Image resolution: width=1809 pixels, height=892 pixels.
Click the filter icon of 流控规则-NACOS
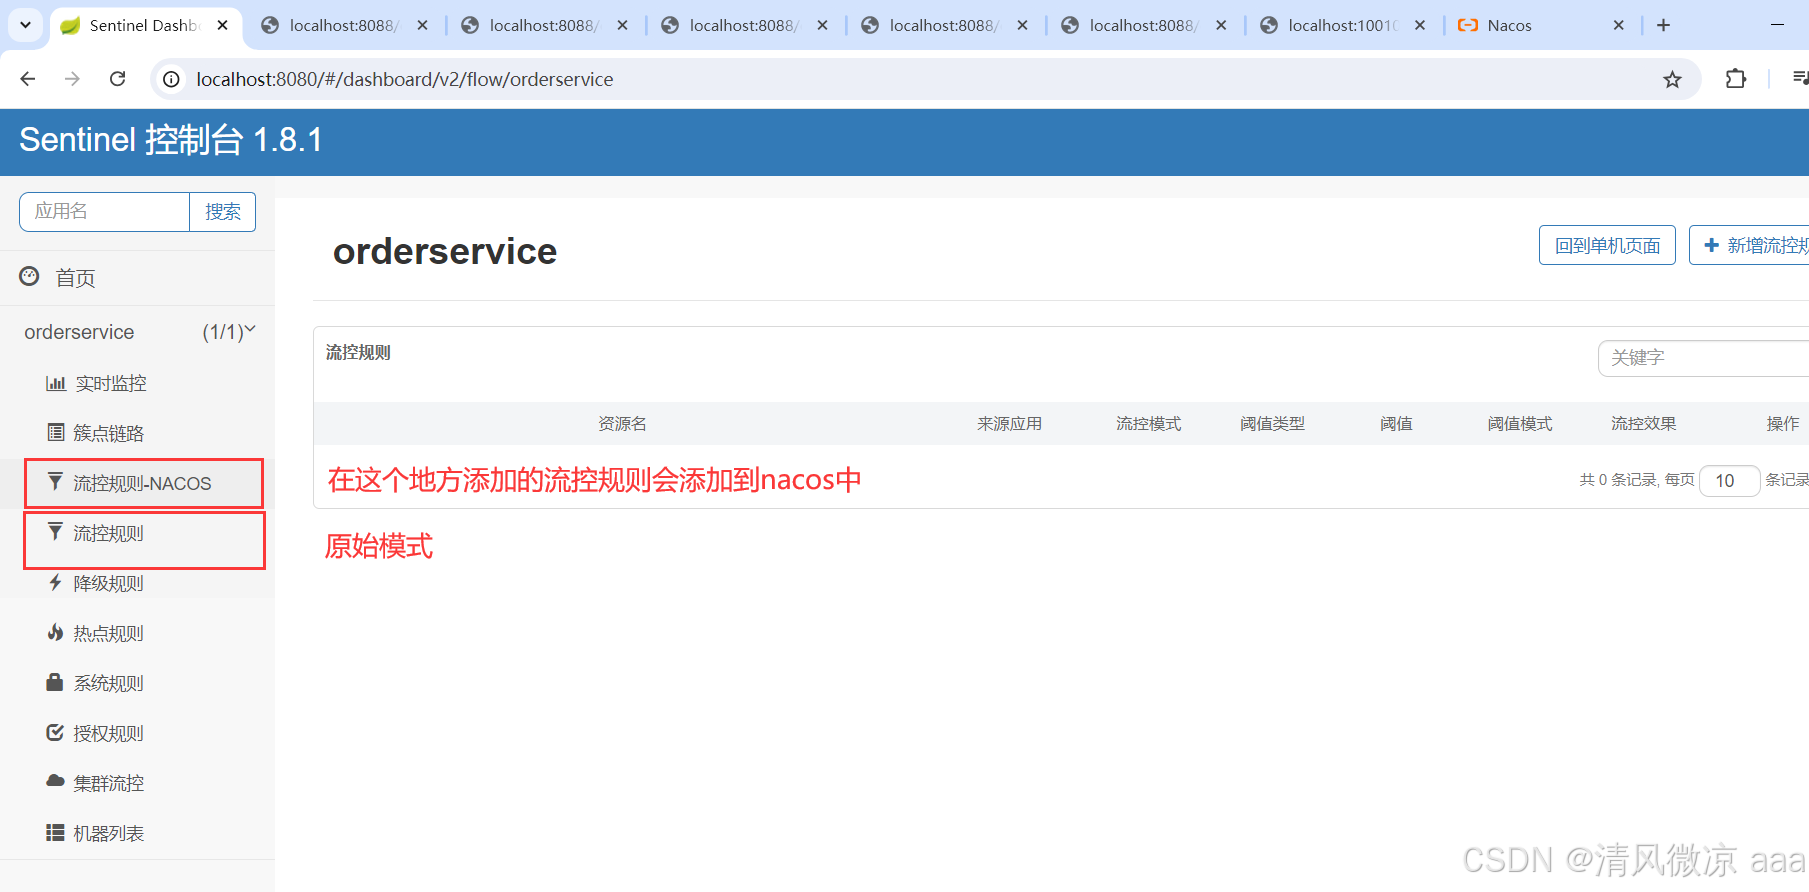tap(56, 482)
